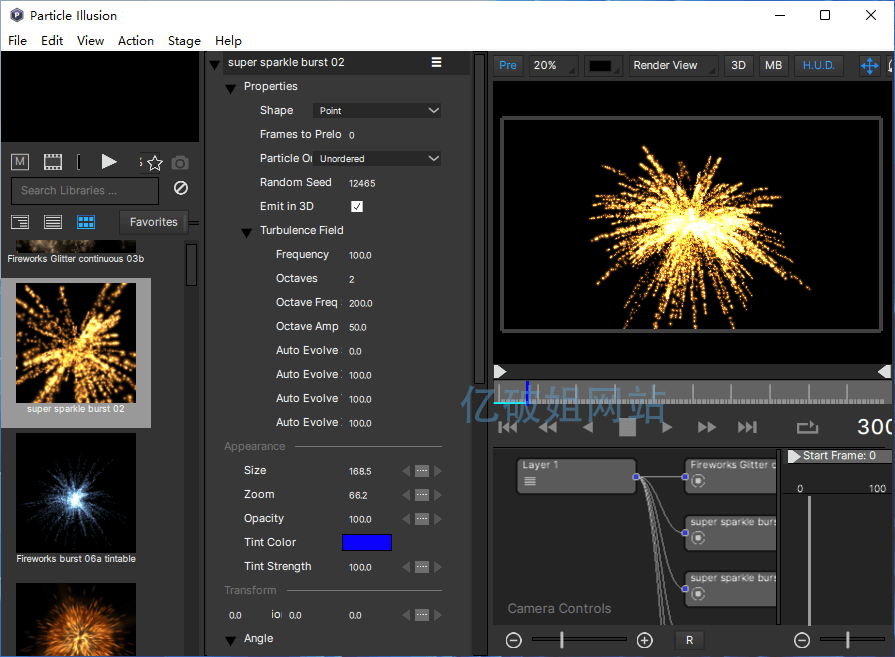Switch library to list view

[x=53, y=222]
